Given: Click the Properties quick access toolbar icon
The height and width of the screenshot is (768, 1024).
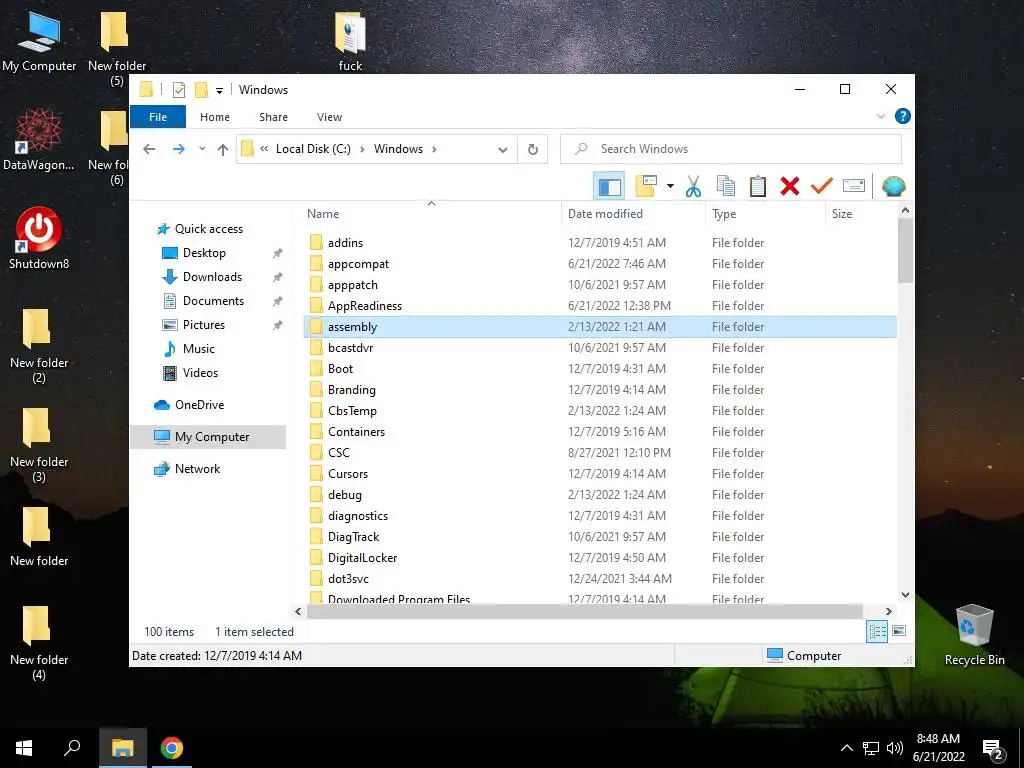Looking at the screenshot, I should point(178,90).
